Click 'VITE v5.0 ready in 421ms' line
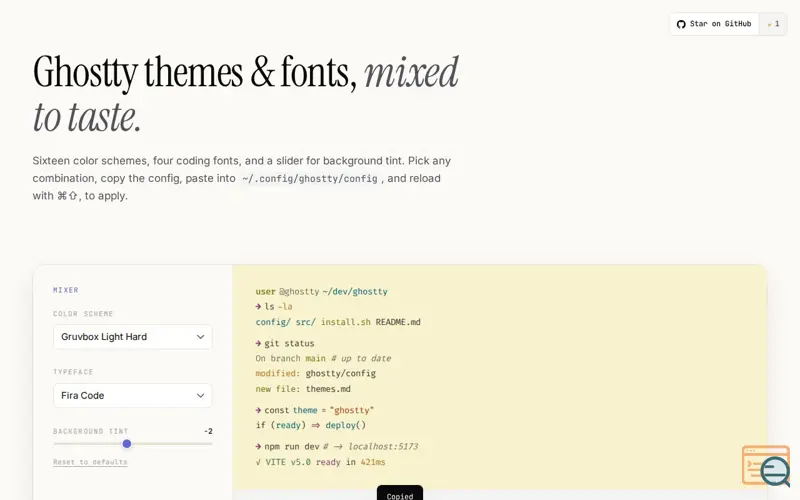This screenshot has height=500, width=800. (320, 462)
